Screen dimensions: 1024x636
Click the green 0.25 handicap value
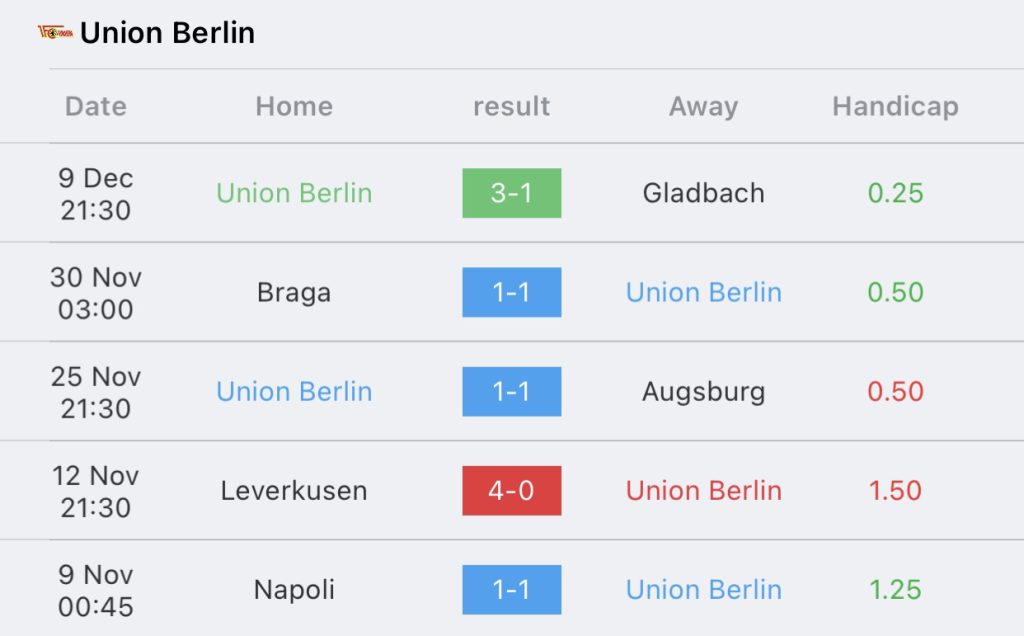coord(895,193)
